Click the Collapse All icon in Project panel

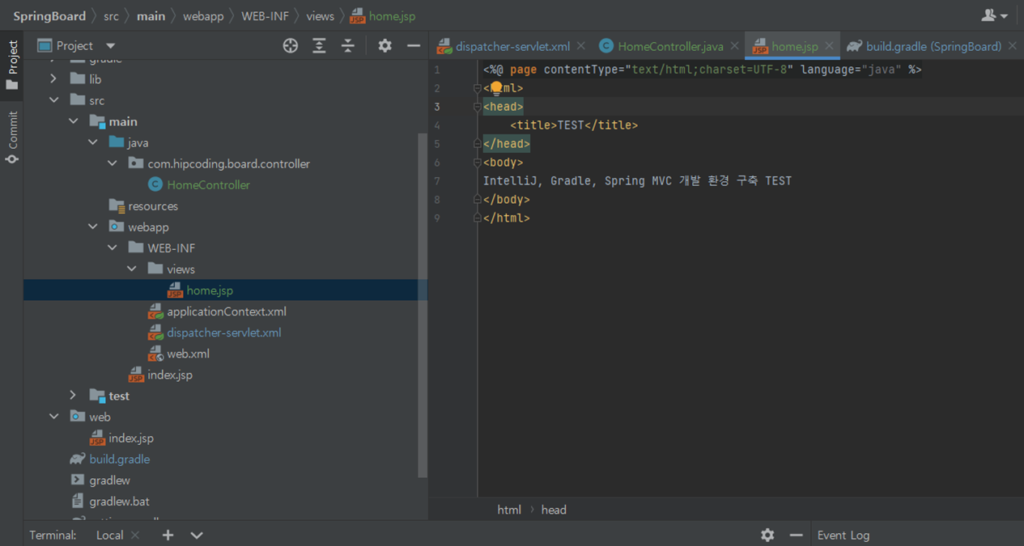tap(348, 46)
